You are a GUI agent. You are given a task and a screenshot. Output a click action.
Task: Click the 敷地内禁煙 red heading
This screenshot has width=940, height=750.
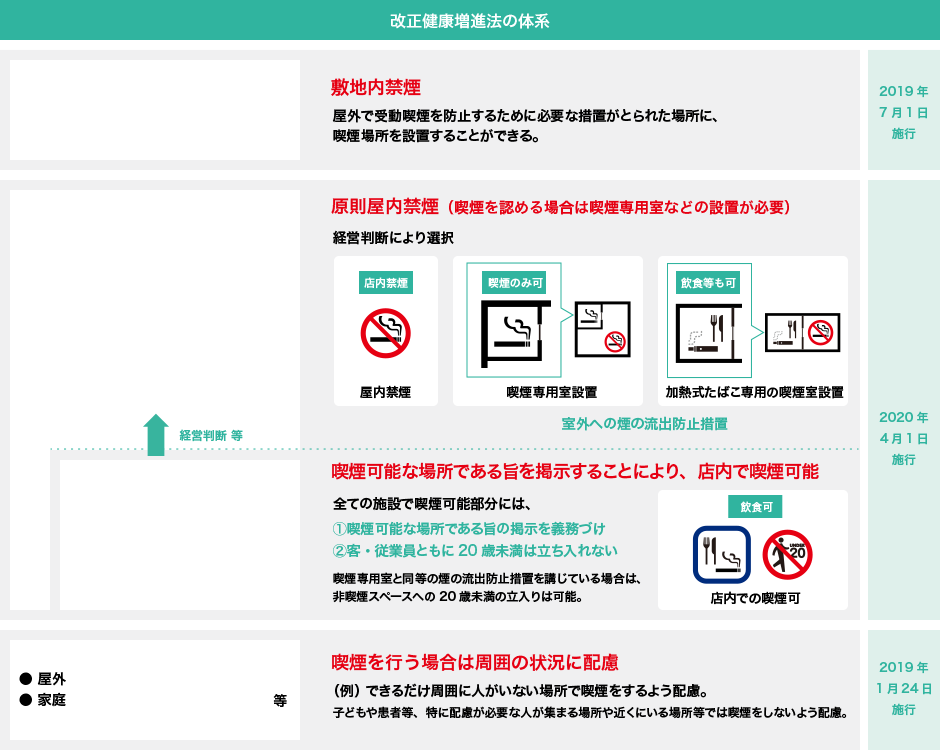click(x=375, y=86)
